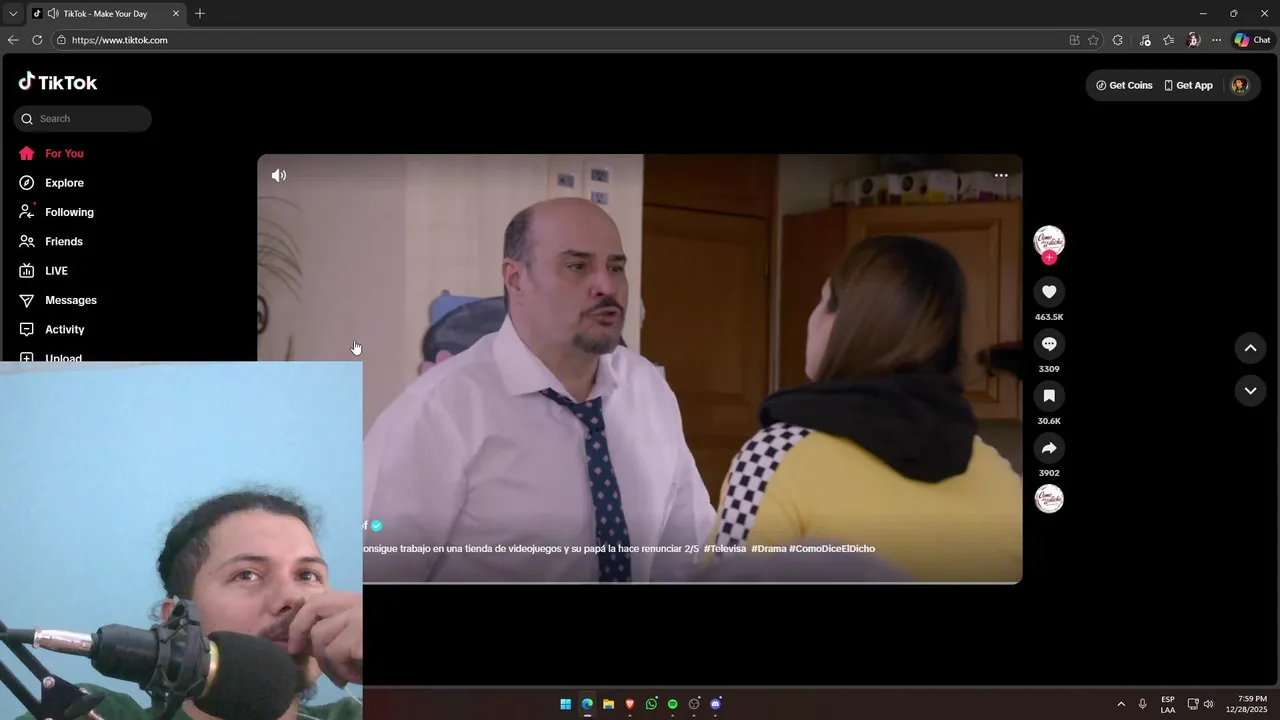Open the sound disc below the share icon
The width and height of the screenshot is (1280, 720).
click(x=1049, y=499)
